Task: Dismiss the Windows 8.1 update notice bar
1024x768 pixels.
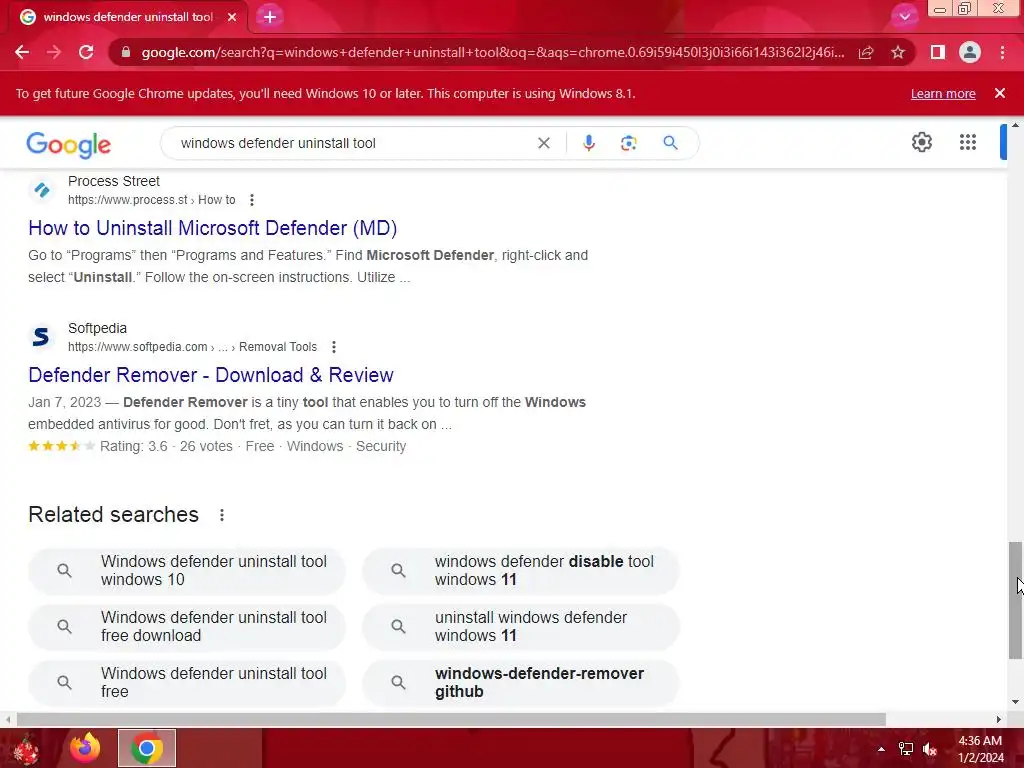Action: (x=1000, y=93)
